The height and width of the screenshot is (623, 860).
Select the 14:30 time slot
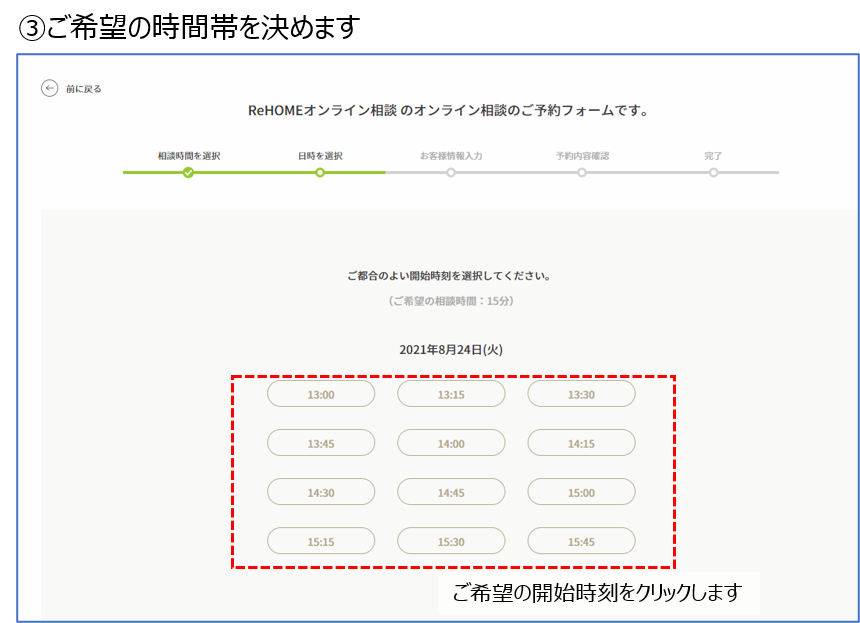point(321,492)
